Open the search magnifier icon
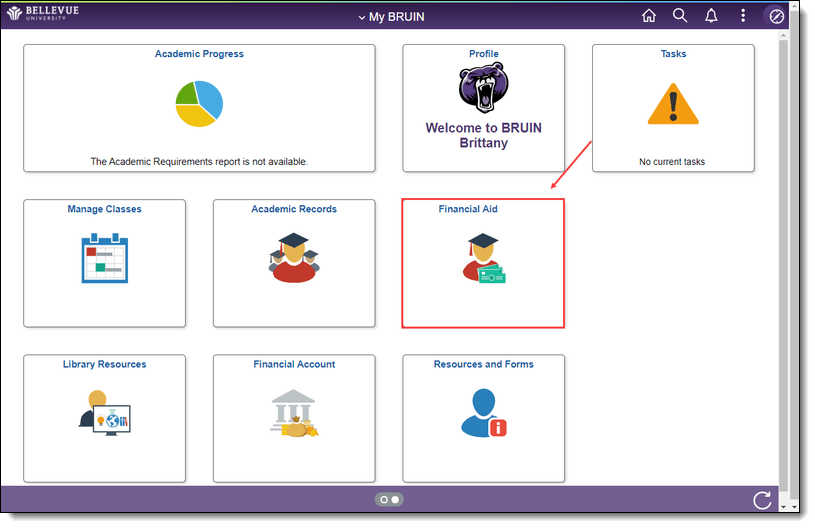Image resolution: width=815 pixels, height=528 pixels. pyautogui.click(x=680, y=16)
